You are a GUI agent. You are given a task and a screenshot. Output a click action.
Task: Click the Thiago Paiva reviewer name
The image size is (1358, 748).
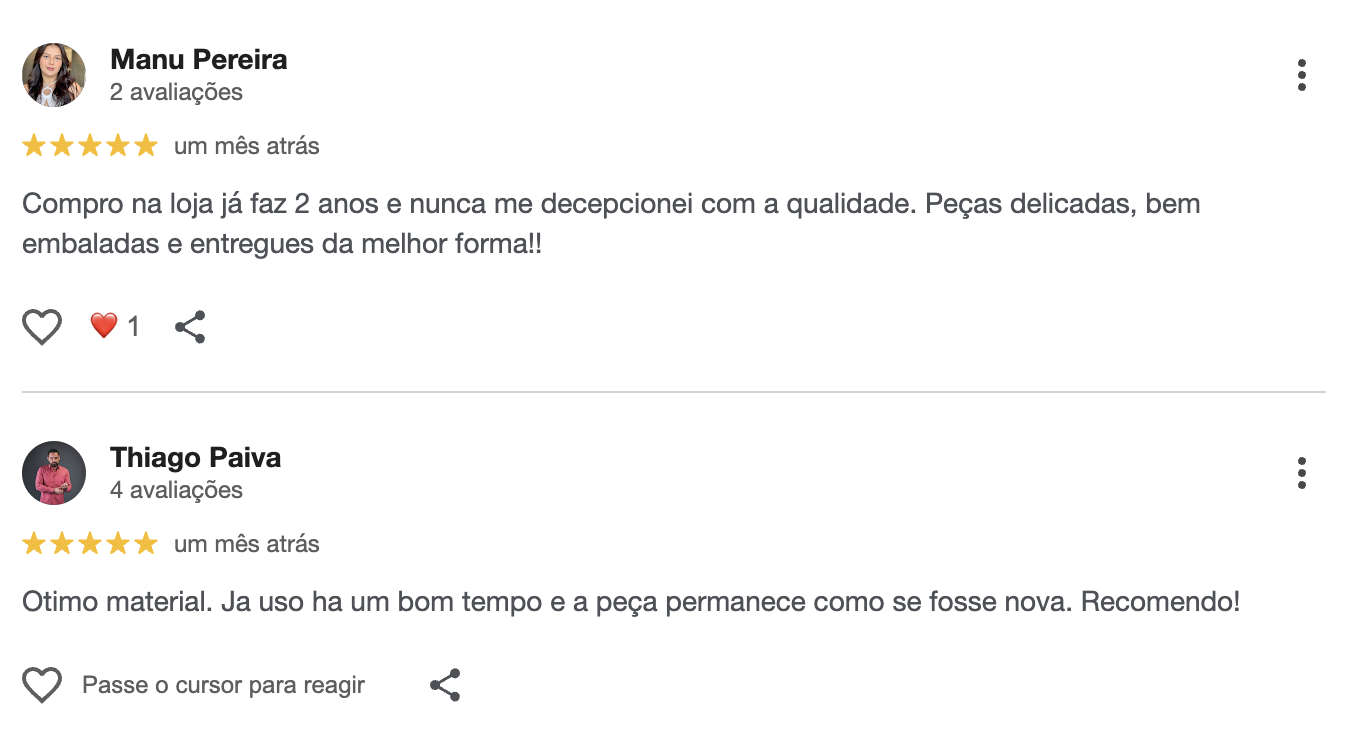coord(195,458)
